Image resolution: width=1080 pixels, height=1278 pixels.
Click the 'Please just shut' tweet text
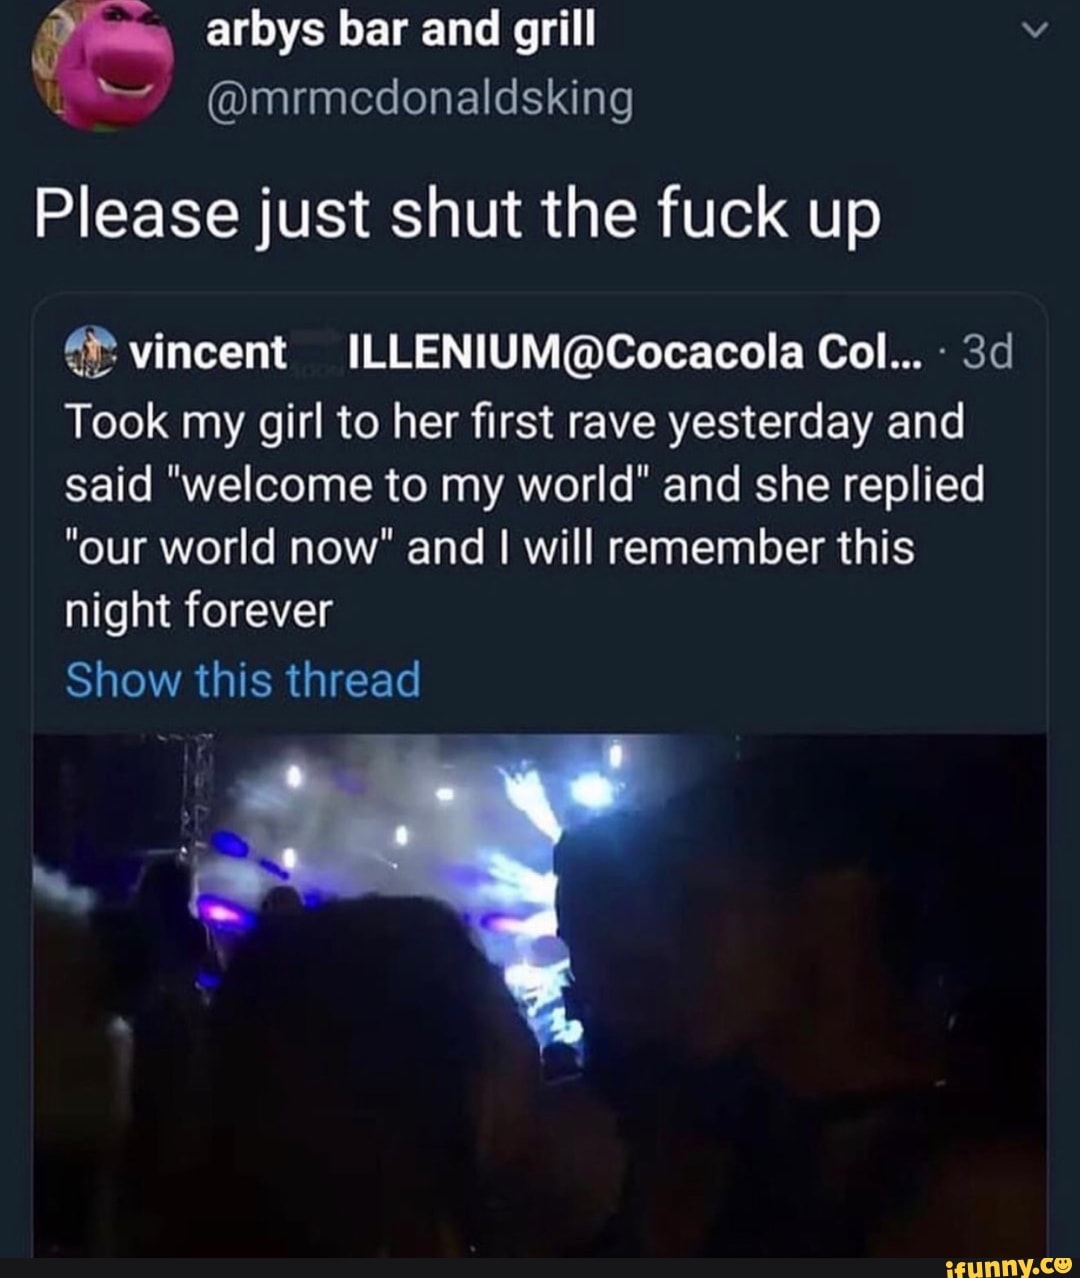(457, 214)
